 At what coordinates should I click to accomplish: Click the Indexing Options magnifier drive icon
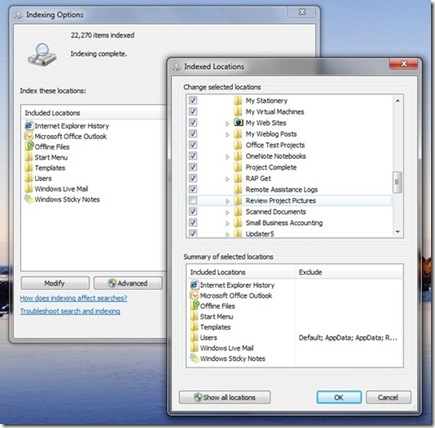pos(42,54)
